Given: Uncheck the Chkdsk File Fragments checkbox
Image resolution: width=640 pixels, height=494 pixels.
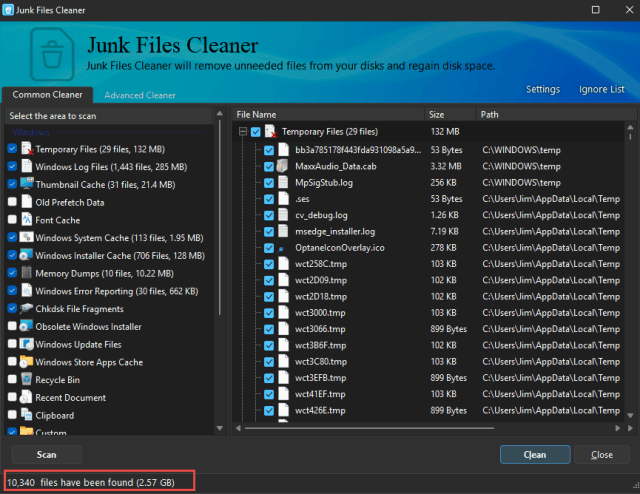Looking at the screenshot, I should pos(12,308).
